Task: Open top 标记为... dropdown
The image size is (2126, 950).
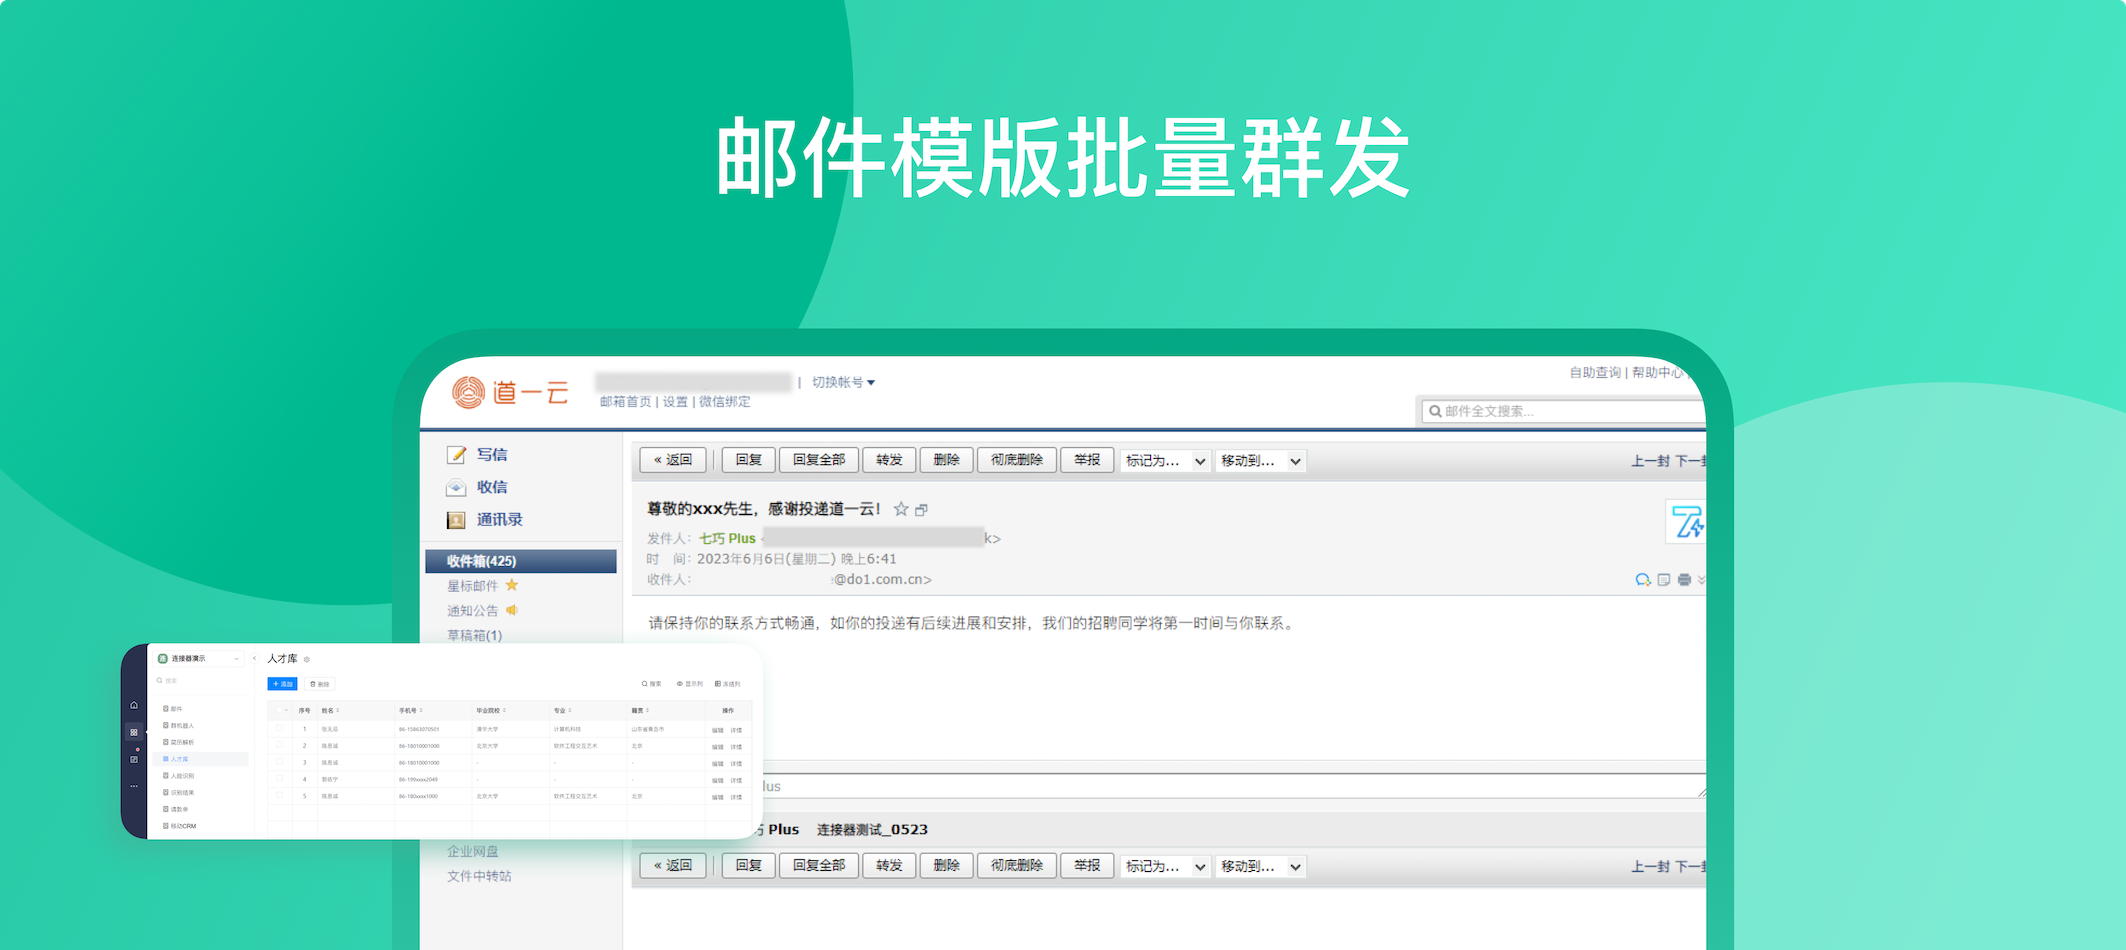Action: click(1165, 461)
